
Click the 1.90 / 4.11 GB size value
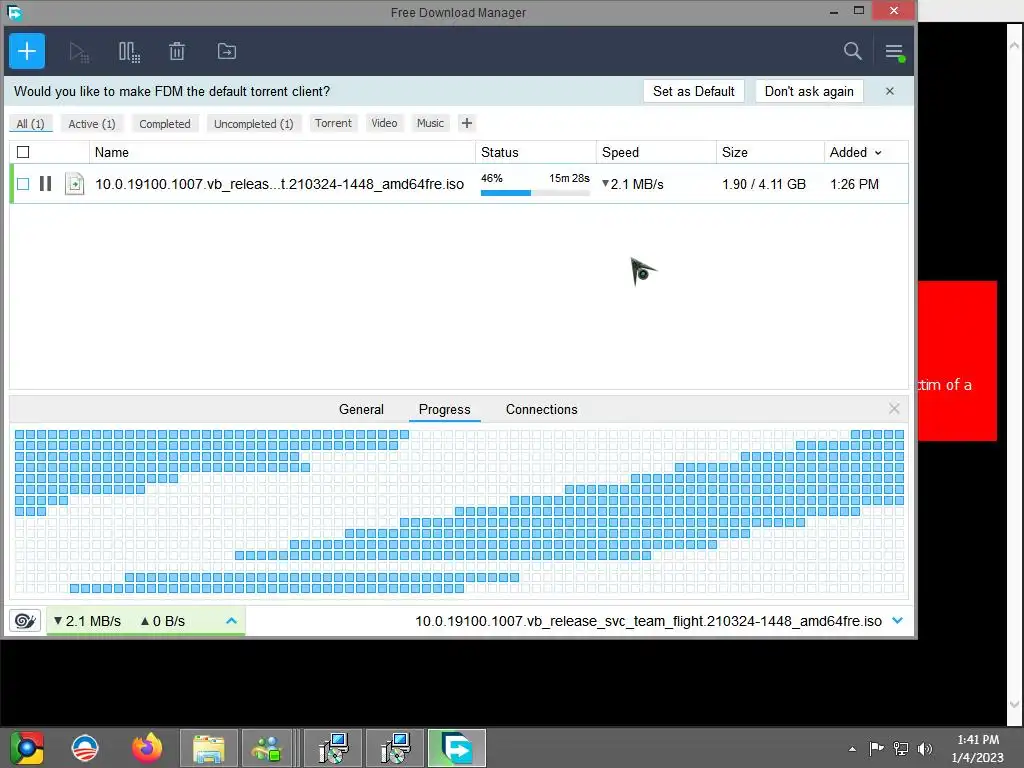(764, 184)
